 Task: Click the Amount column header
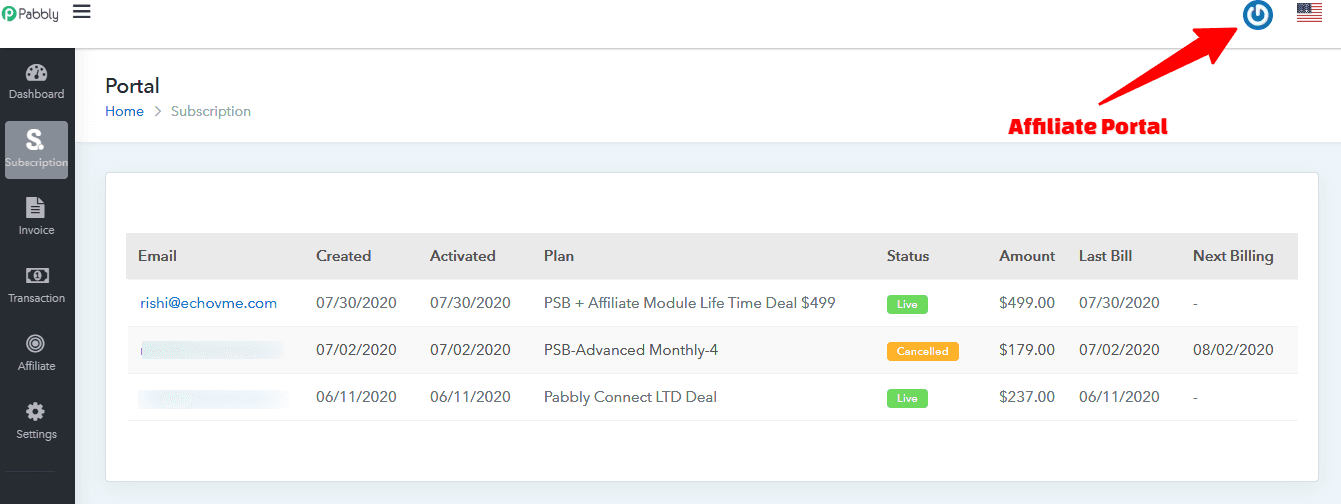pos(1027,256)
